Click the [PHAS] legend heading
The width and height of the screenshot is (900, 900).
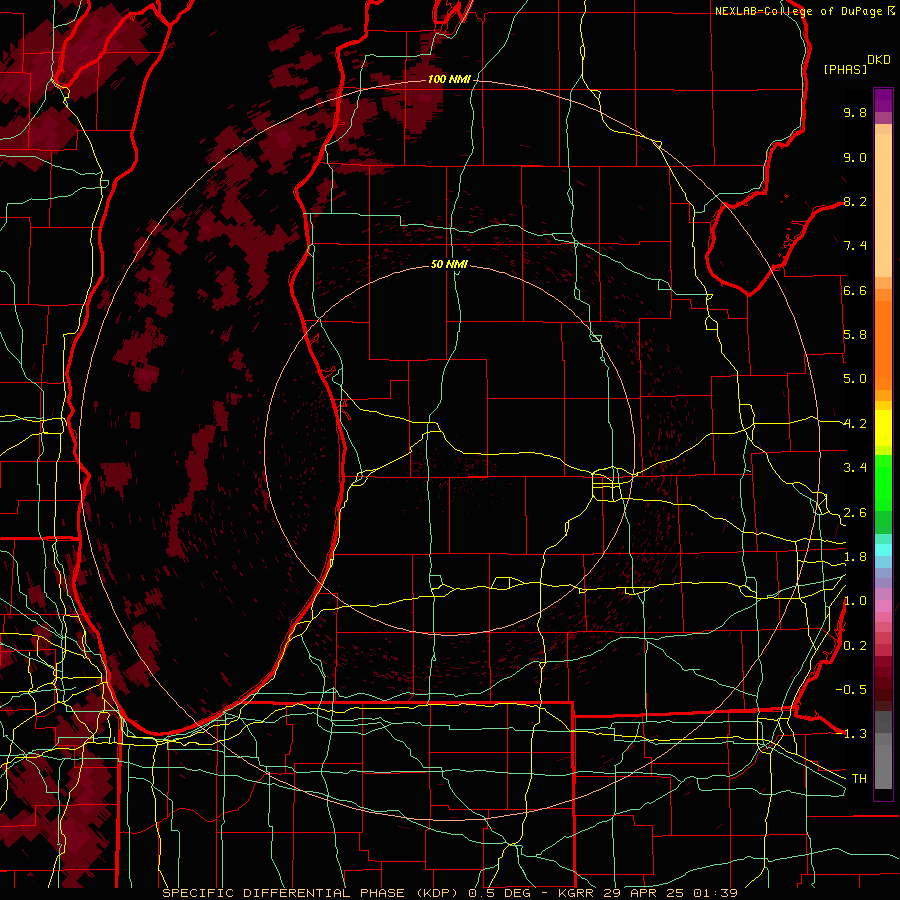click(x=845, y=69)
